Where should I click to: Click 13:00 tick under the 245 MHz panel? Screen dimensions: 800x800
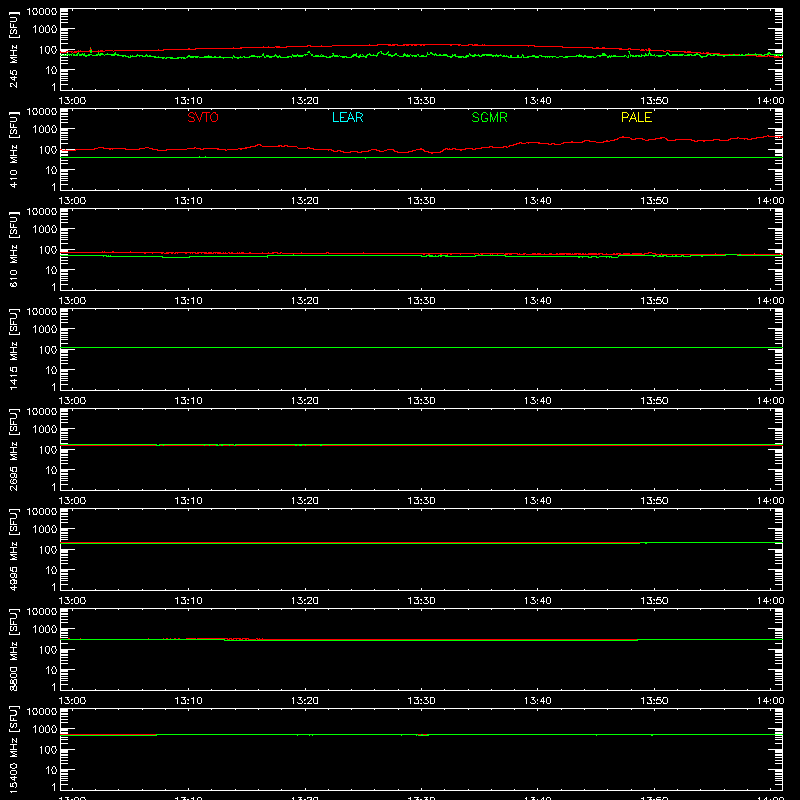[72, 101]
